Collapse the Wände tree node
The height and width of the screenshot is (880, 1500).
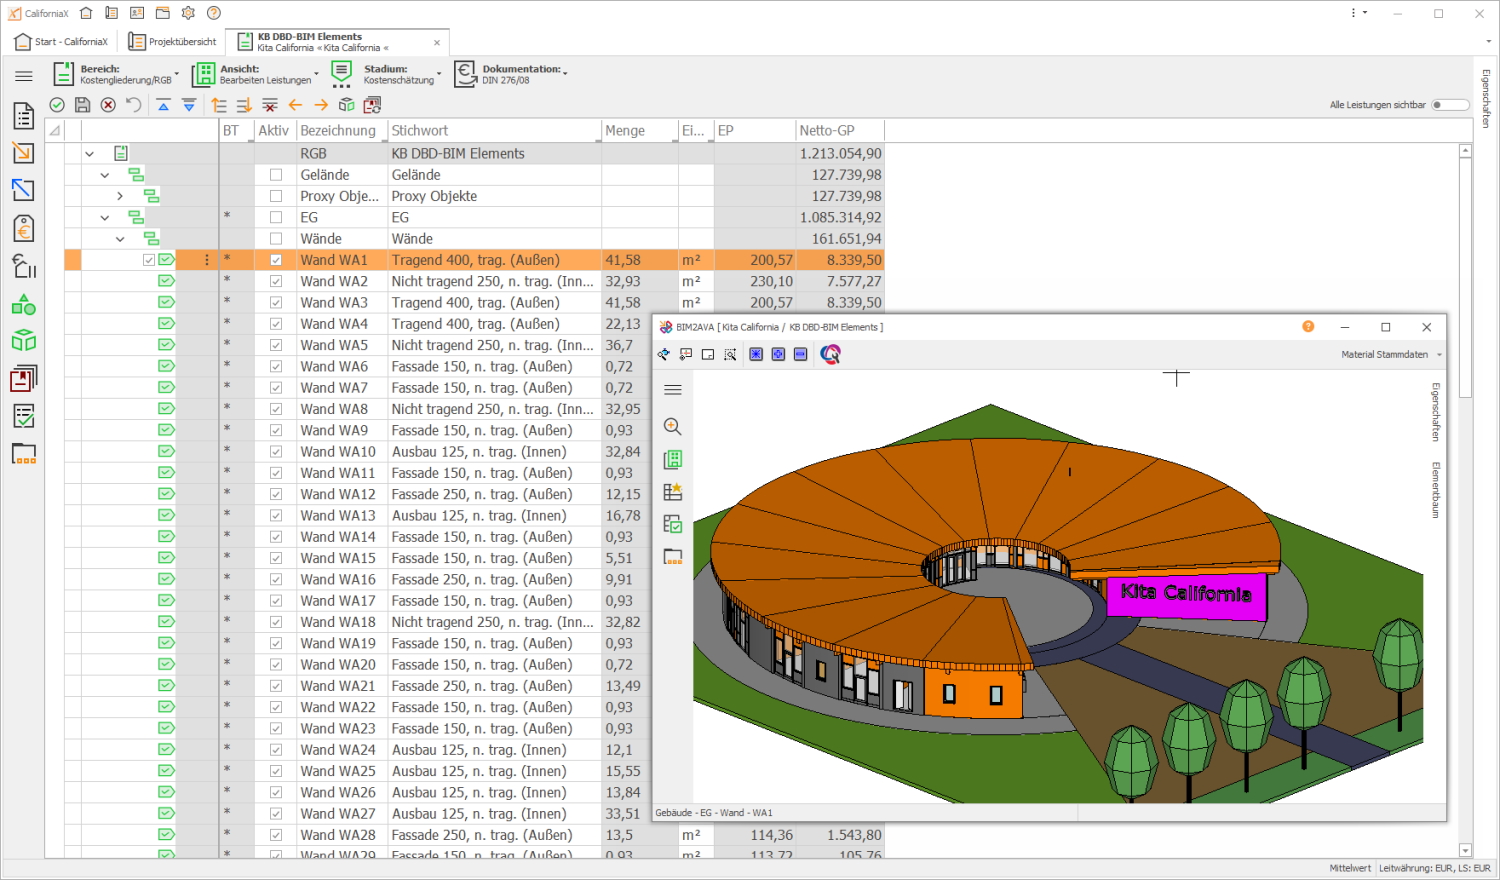[x=120, y=239]
